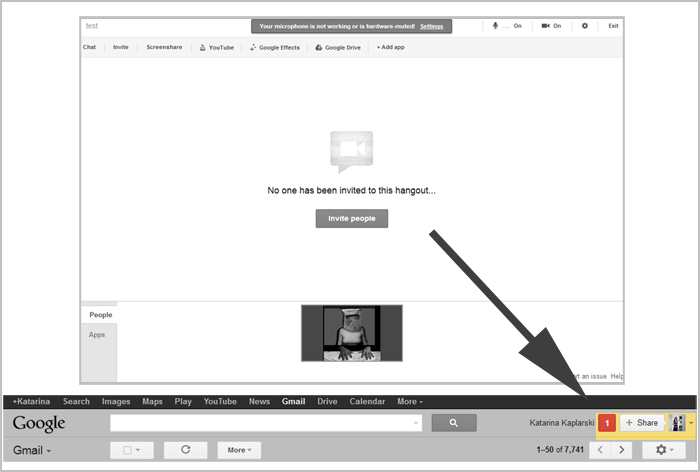Click the hangout video camera placeholder icon
The image size is (700, 472).
pyautogui.click(x=351, y=151)
